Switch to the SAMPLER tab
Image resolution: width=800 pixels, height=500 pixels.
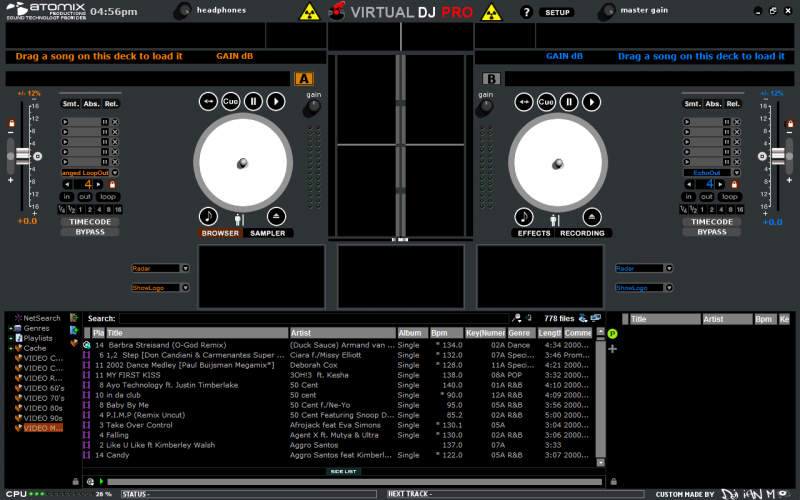pyautogui.click(x=268, y=233)
